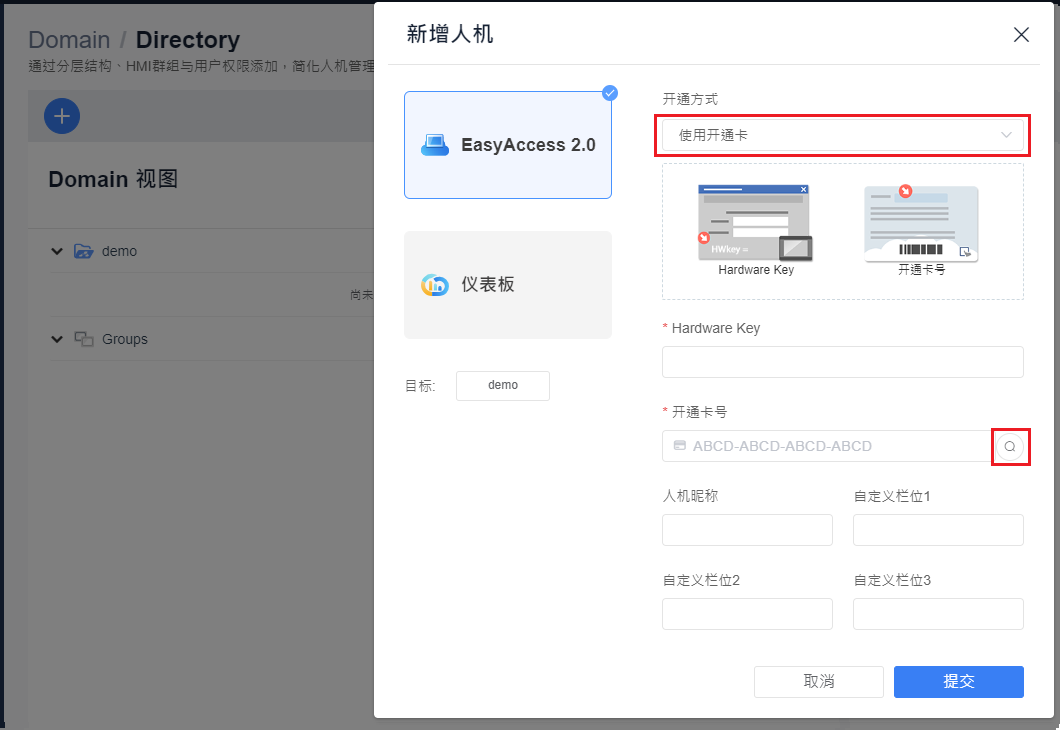Click the 提交 submit button

point(959,681)
